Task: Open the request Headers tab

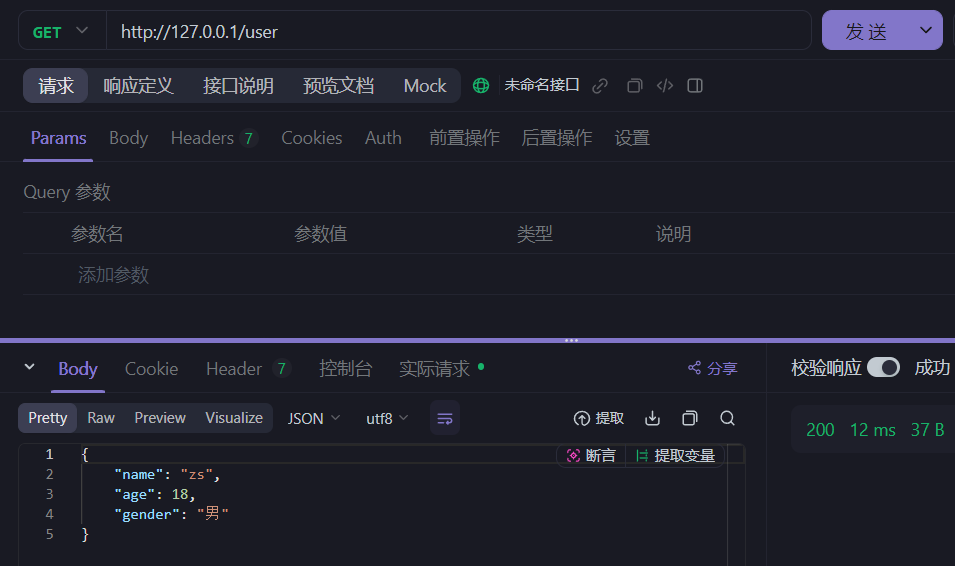Action: (x=214, y=138)
